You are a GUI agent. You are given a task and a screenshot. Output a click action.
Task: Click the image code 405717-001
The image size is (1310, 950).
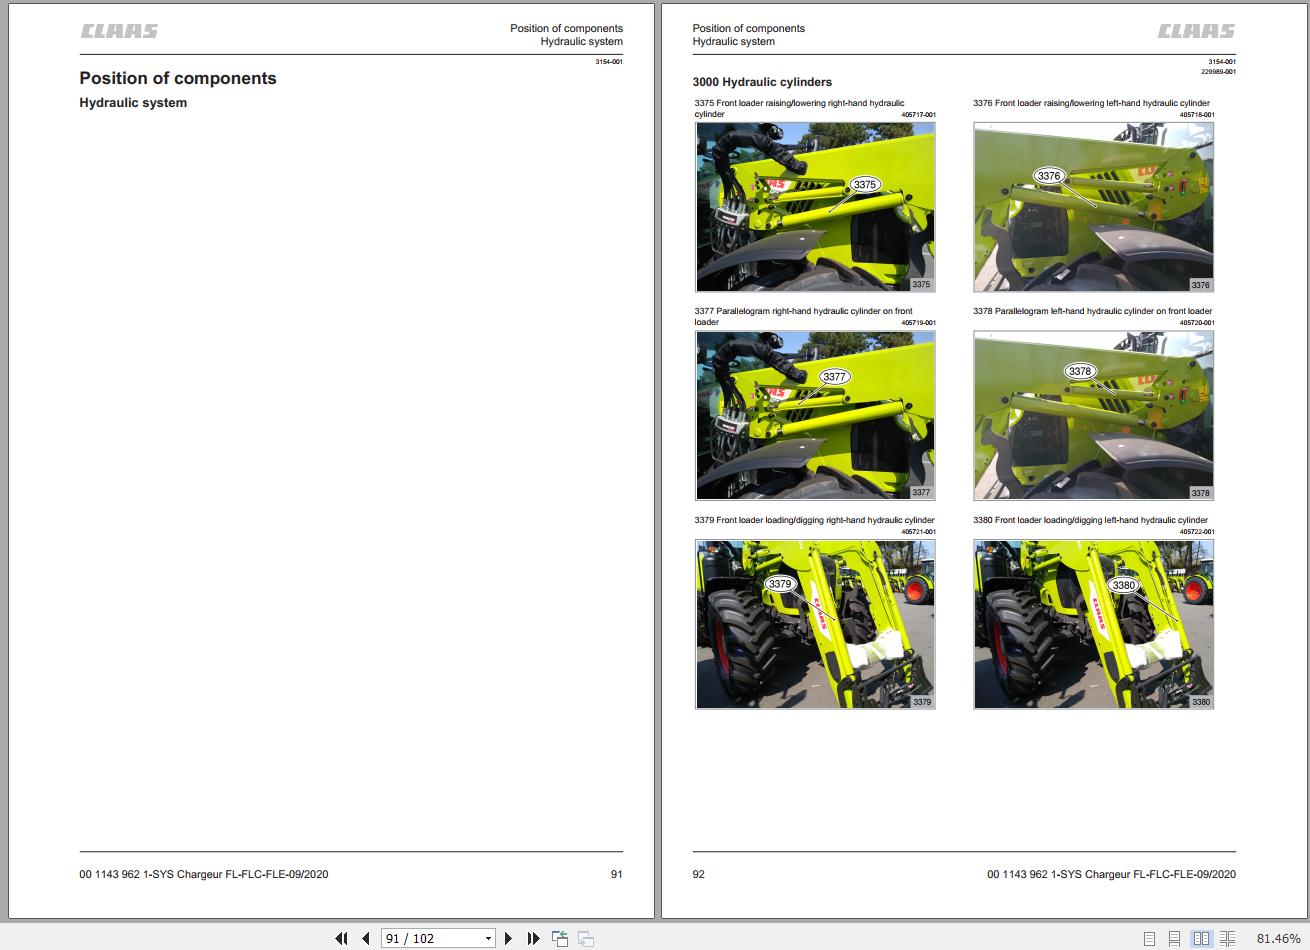918,115
